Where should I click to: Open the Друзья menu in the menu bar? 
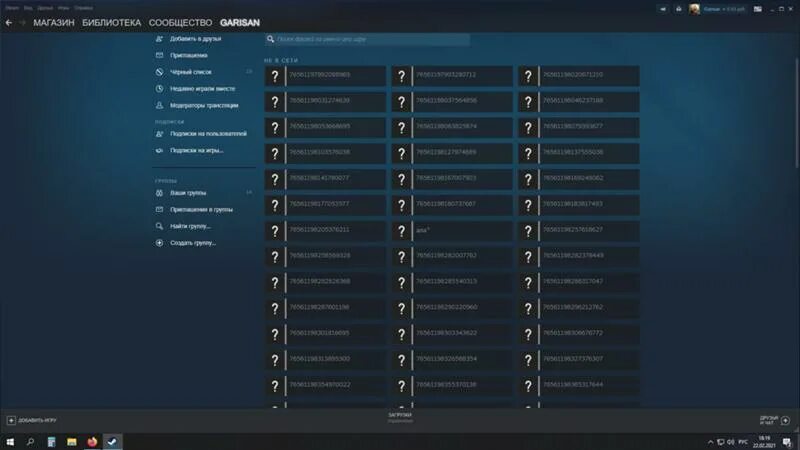click(x=45, y=8)
